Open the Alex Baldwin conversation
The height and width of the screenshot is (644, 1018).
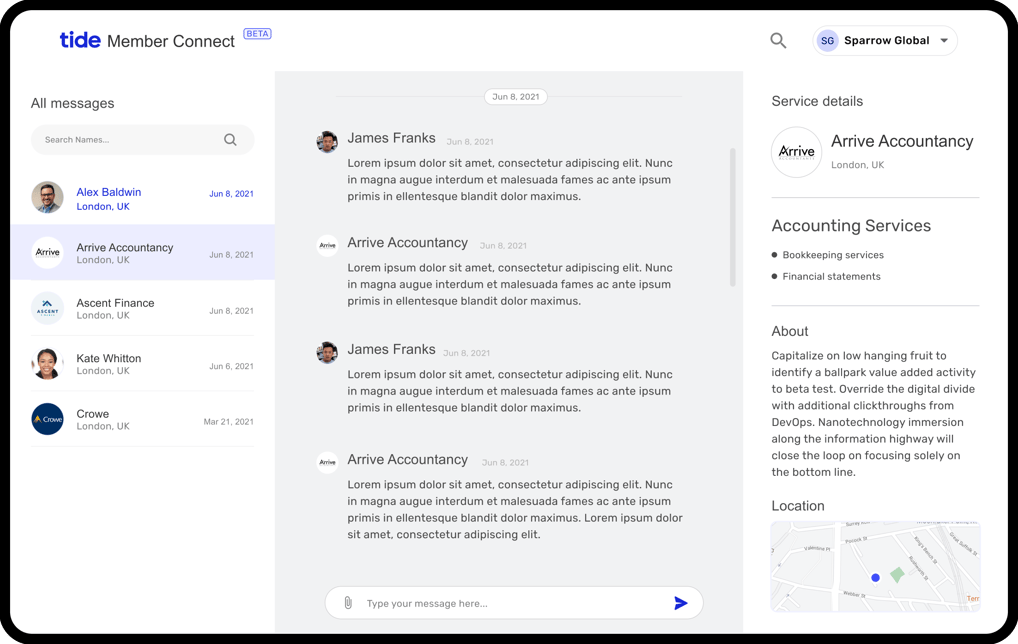click(x=142, y=197)
